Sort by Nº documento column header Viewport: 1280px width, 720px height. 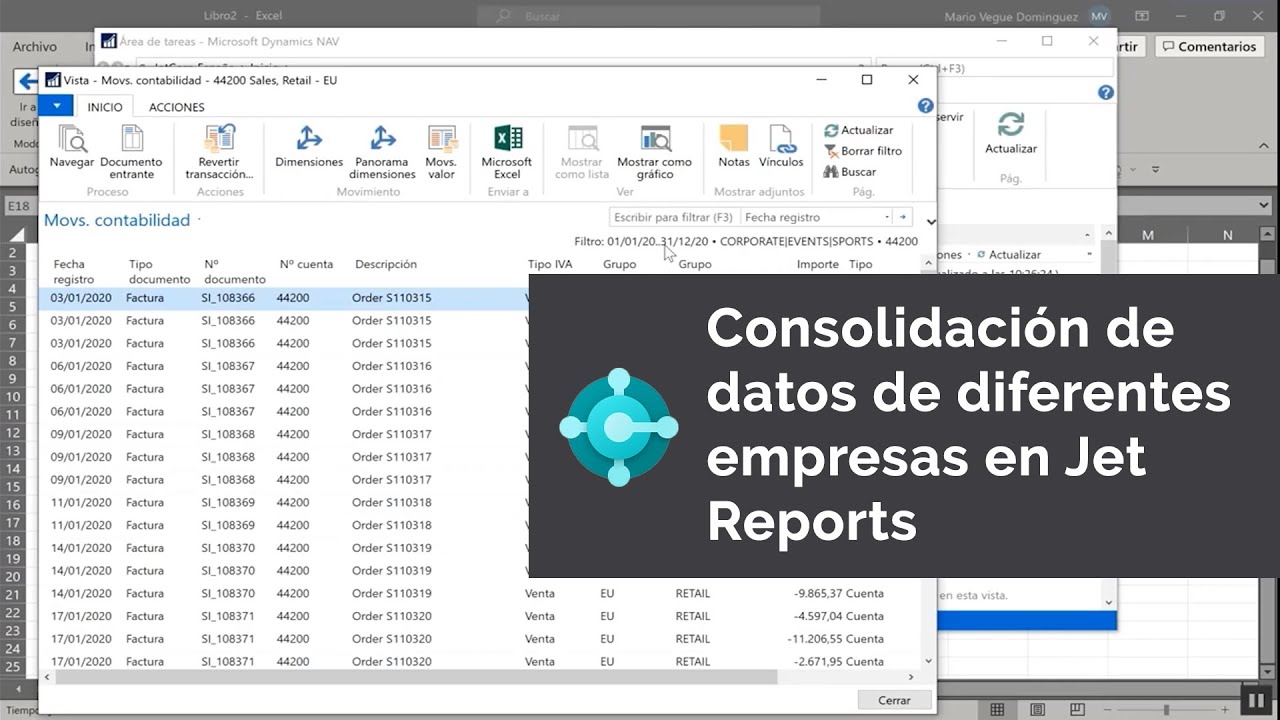[235, 271]
